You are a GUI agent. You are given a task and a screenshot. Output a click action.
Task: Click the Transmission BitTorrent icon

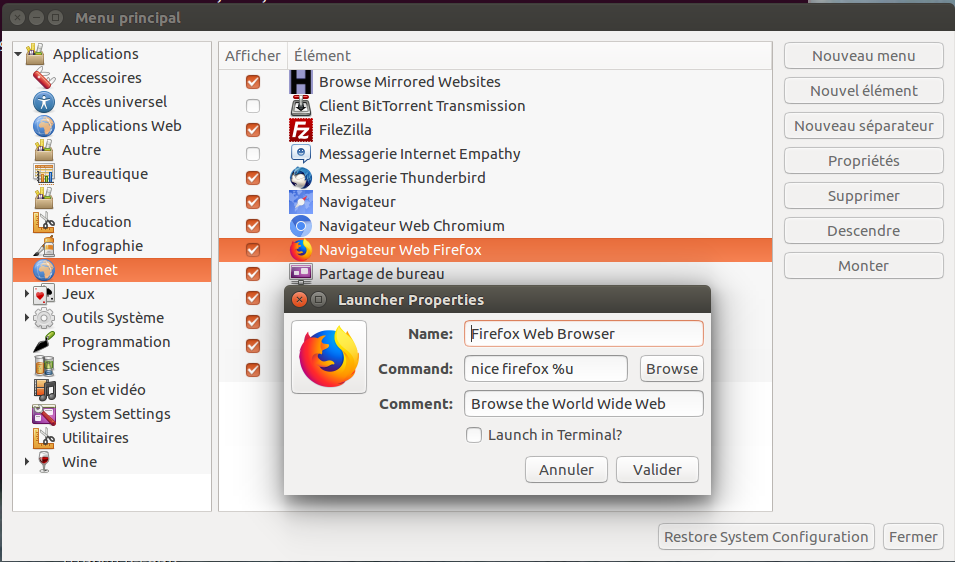(x=300, y=106)
